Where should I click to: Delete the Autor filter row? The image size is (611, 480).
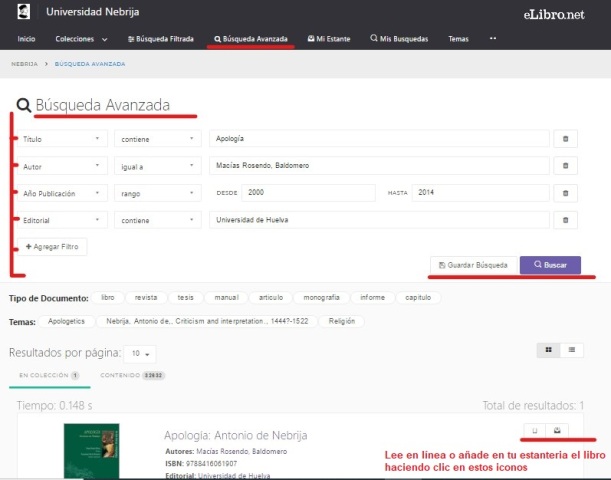coord(565,166)
